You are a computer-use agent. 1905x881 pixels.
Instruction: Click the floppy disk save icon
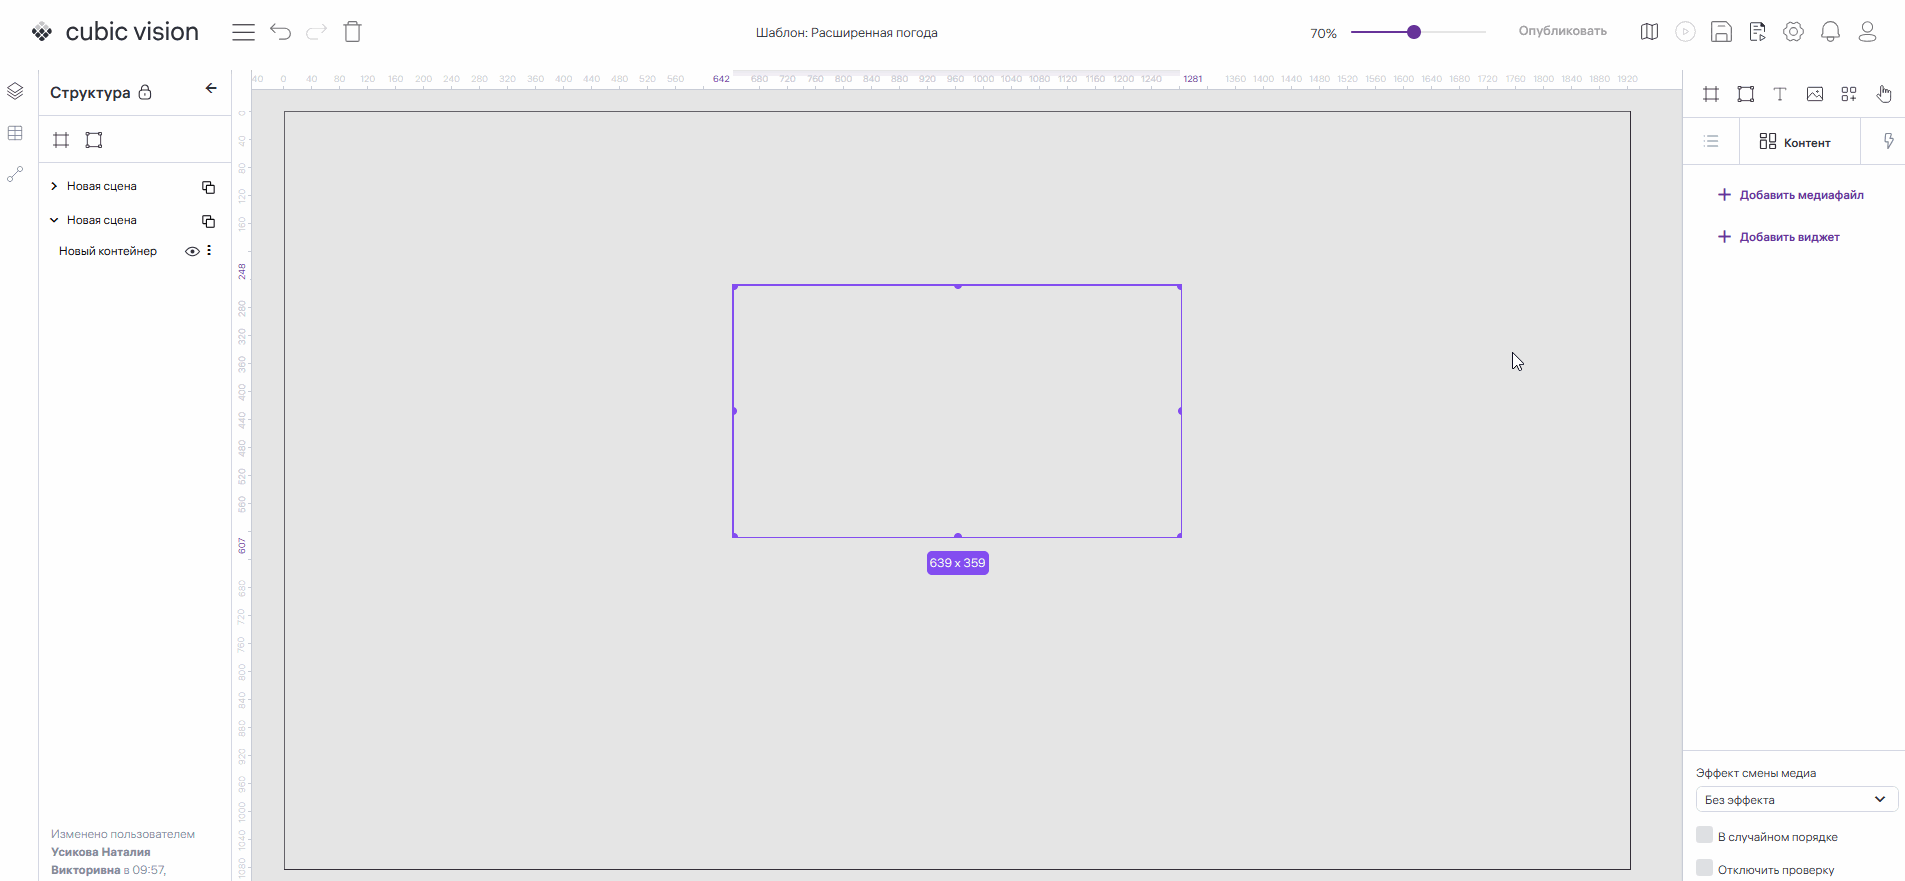point(1721,32)
